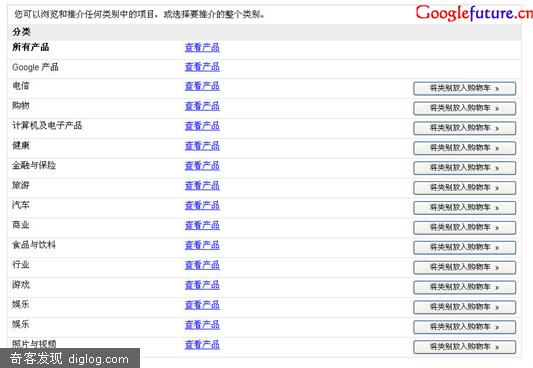Click the 电信 category label
This screenshot has height=368, width=533.
coord(21,86)
